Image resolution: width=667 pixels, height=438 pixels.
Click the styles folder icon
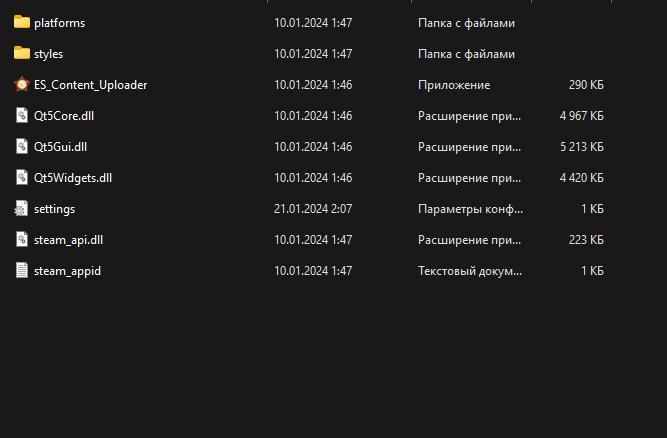click(22, 53)
